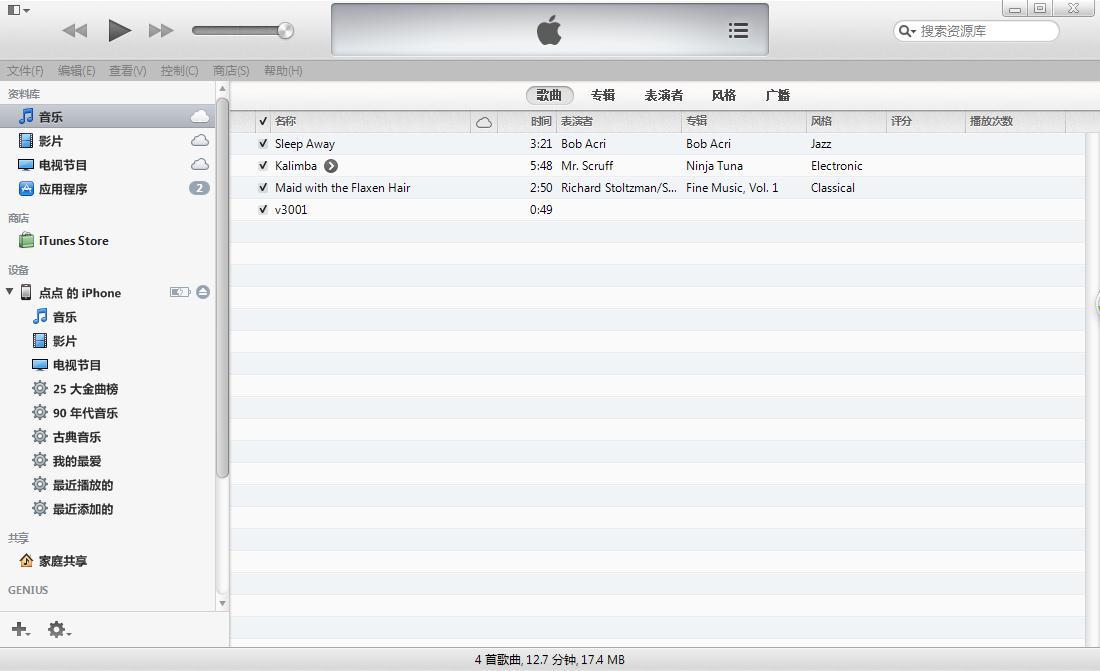1100x671 pixels.
Task: Open the 文件(F) menu
Action: 25,71
